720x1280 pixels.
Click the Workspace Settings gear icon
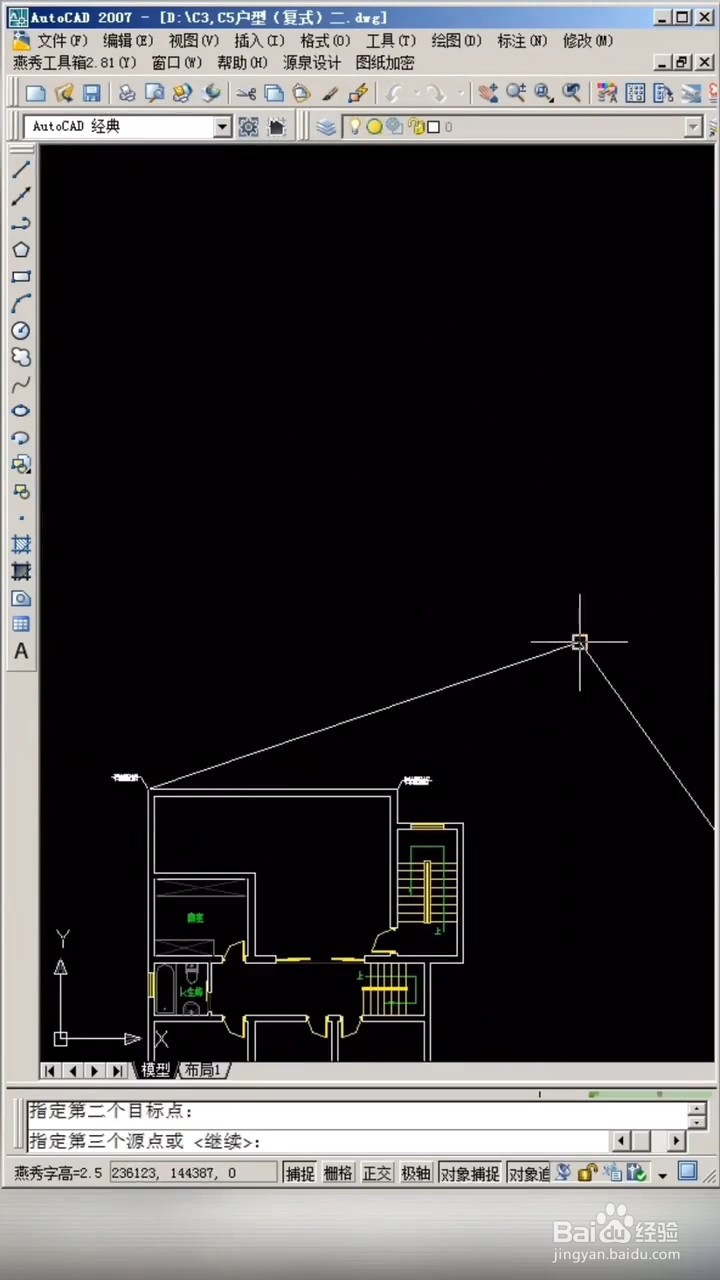[248, 127]
